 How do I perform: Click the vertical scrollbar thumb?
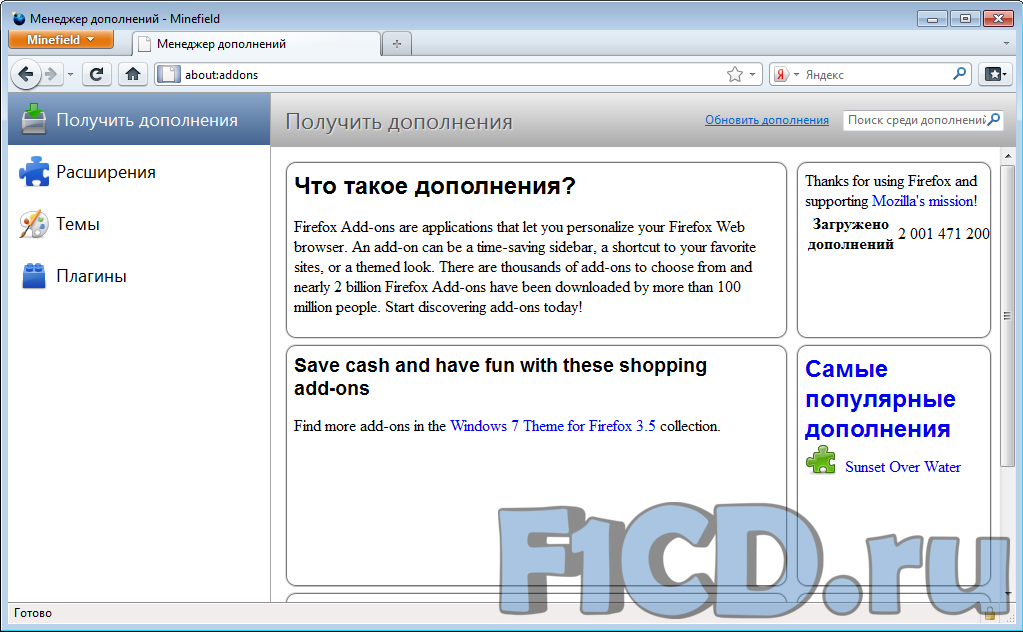point(1007,315)
